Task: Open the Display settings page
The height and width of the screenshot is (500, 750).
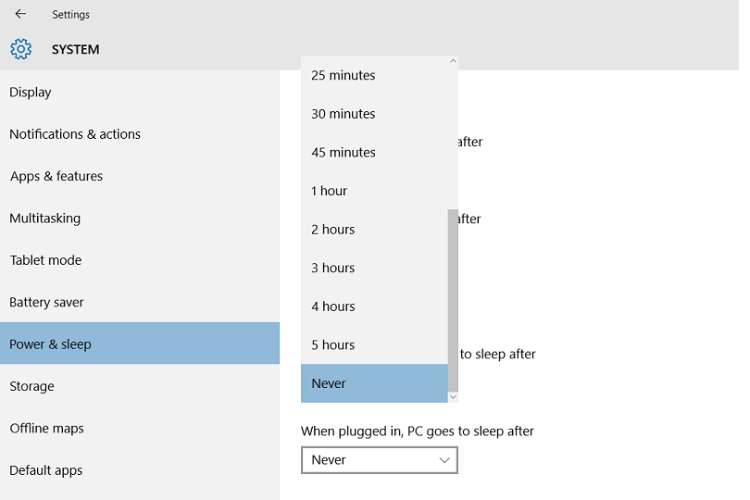Action: pyautogui.click(x=140, y=92)
